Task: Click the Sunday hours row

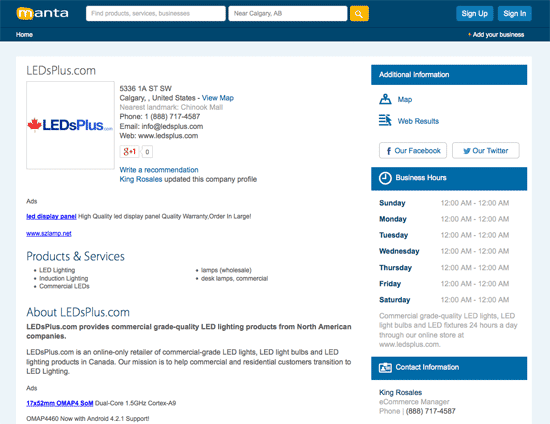Action: (x=444, y=203)
